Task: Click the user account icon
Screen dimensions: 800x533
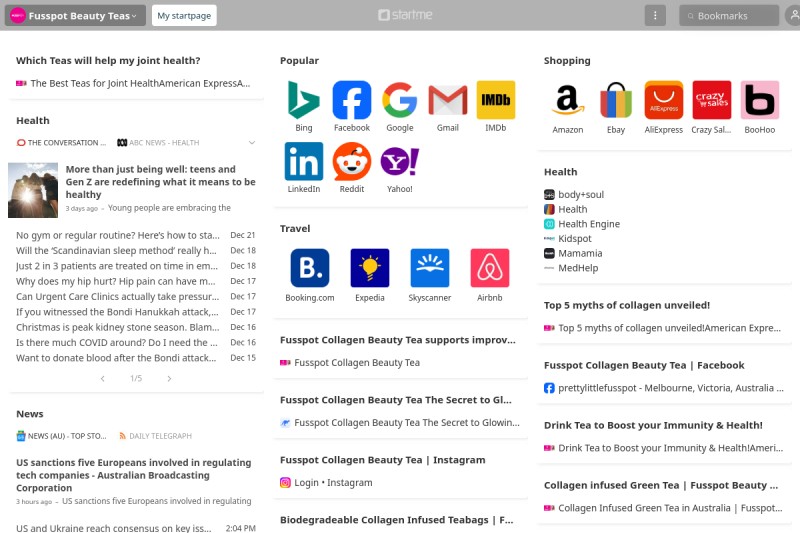Action: [793, 15]
